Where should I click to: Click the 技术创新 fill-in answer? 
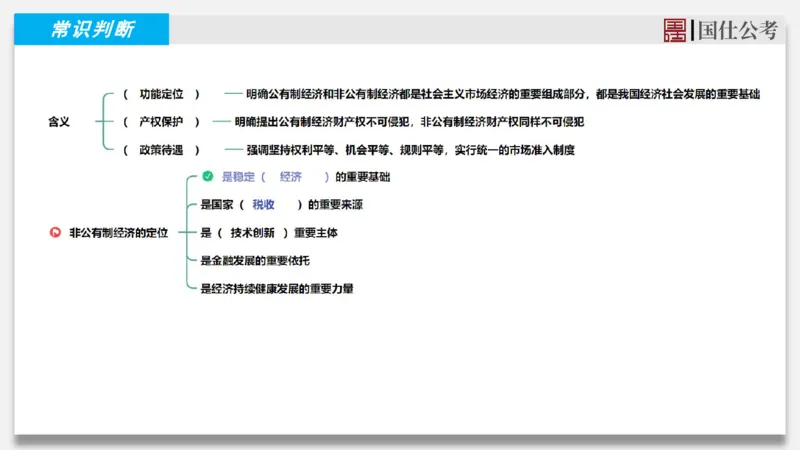[x=253, y=233]
